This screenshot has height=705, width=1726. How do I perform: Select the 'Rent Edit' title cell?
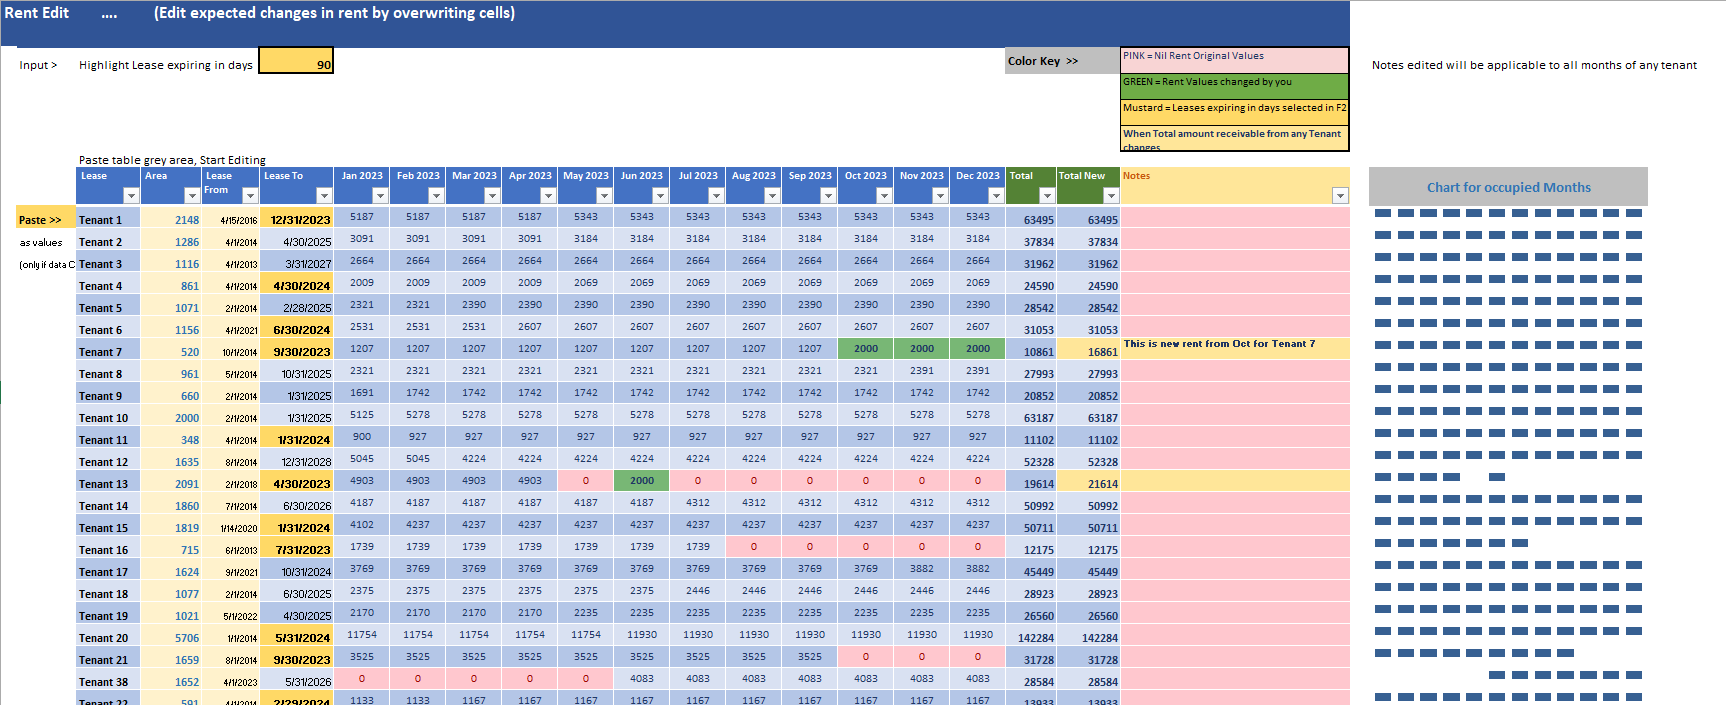(37, 13)
